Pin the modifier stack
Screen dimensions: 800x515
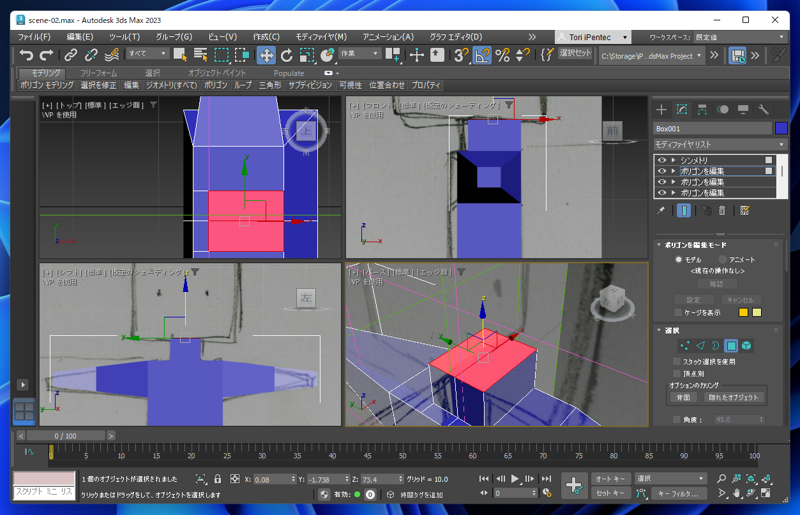coord(661,210)
